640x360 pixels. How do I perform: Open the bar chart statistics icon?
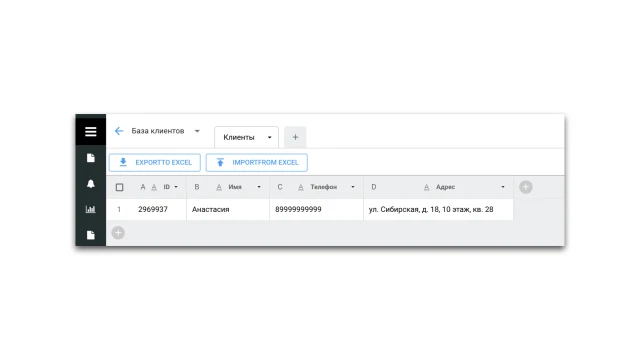point(91,209)
